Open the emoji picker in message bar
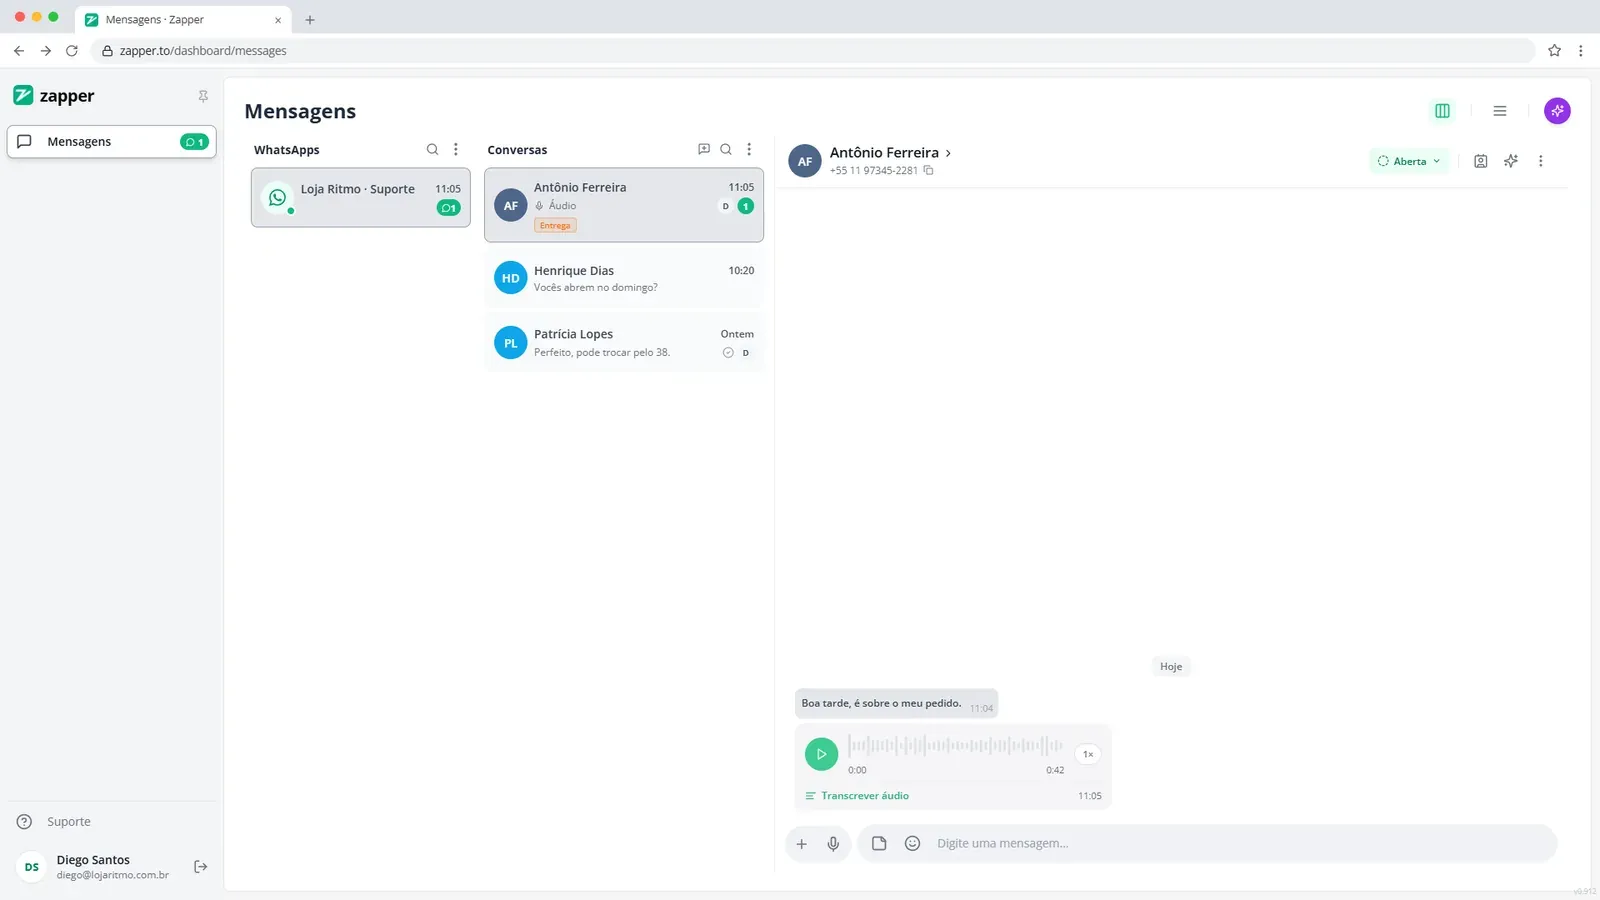Screen dimensions: 1600x900 [x=912, y=844]
